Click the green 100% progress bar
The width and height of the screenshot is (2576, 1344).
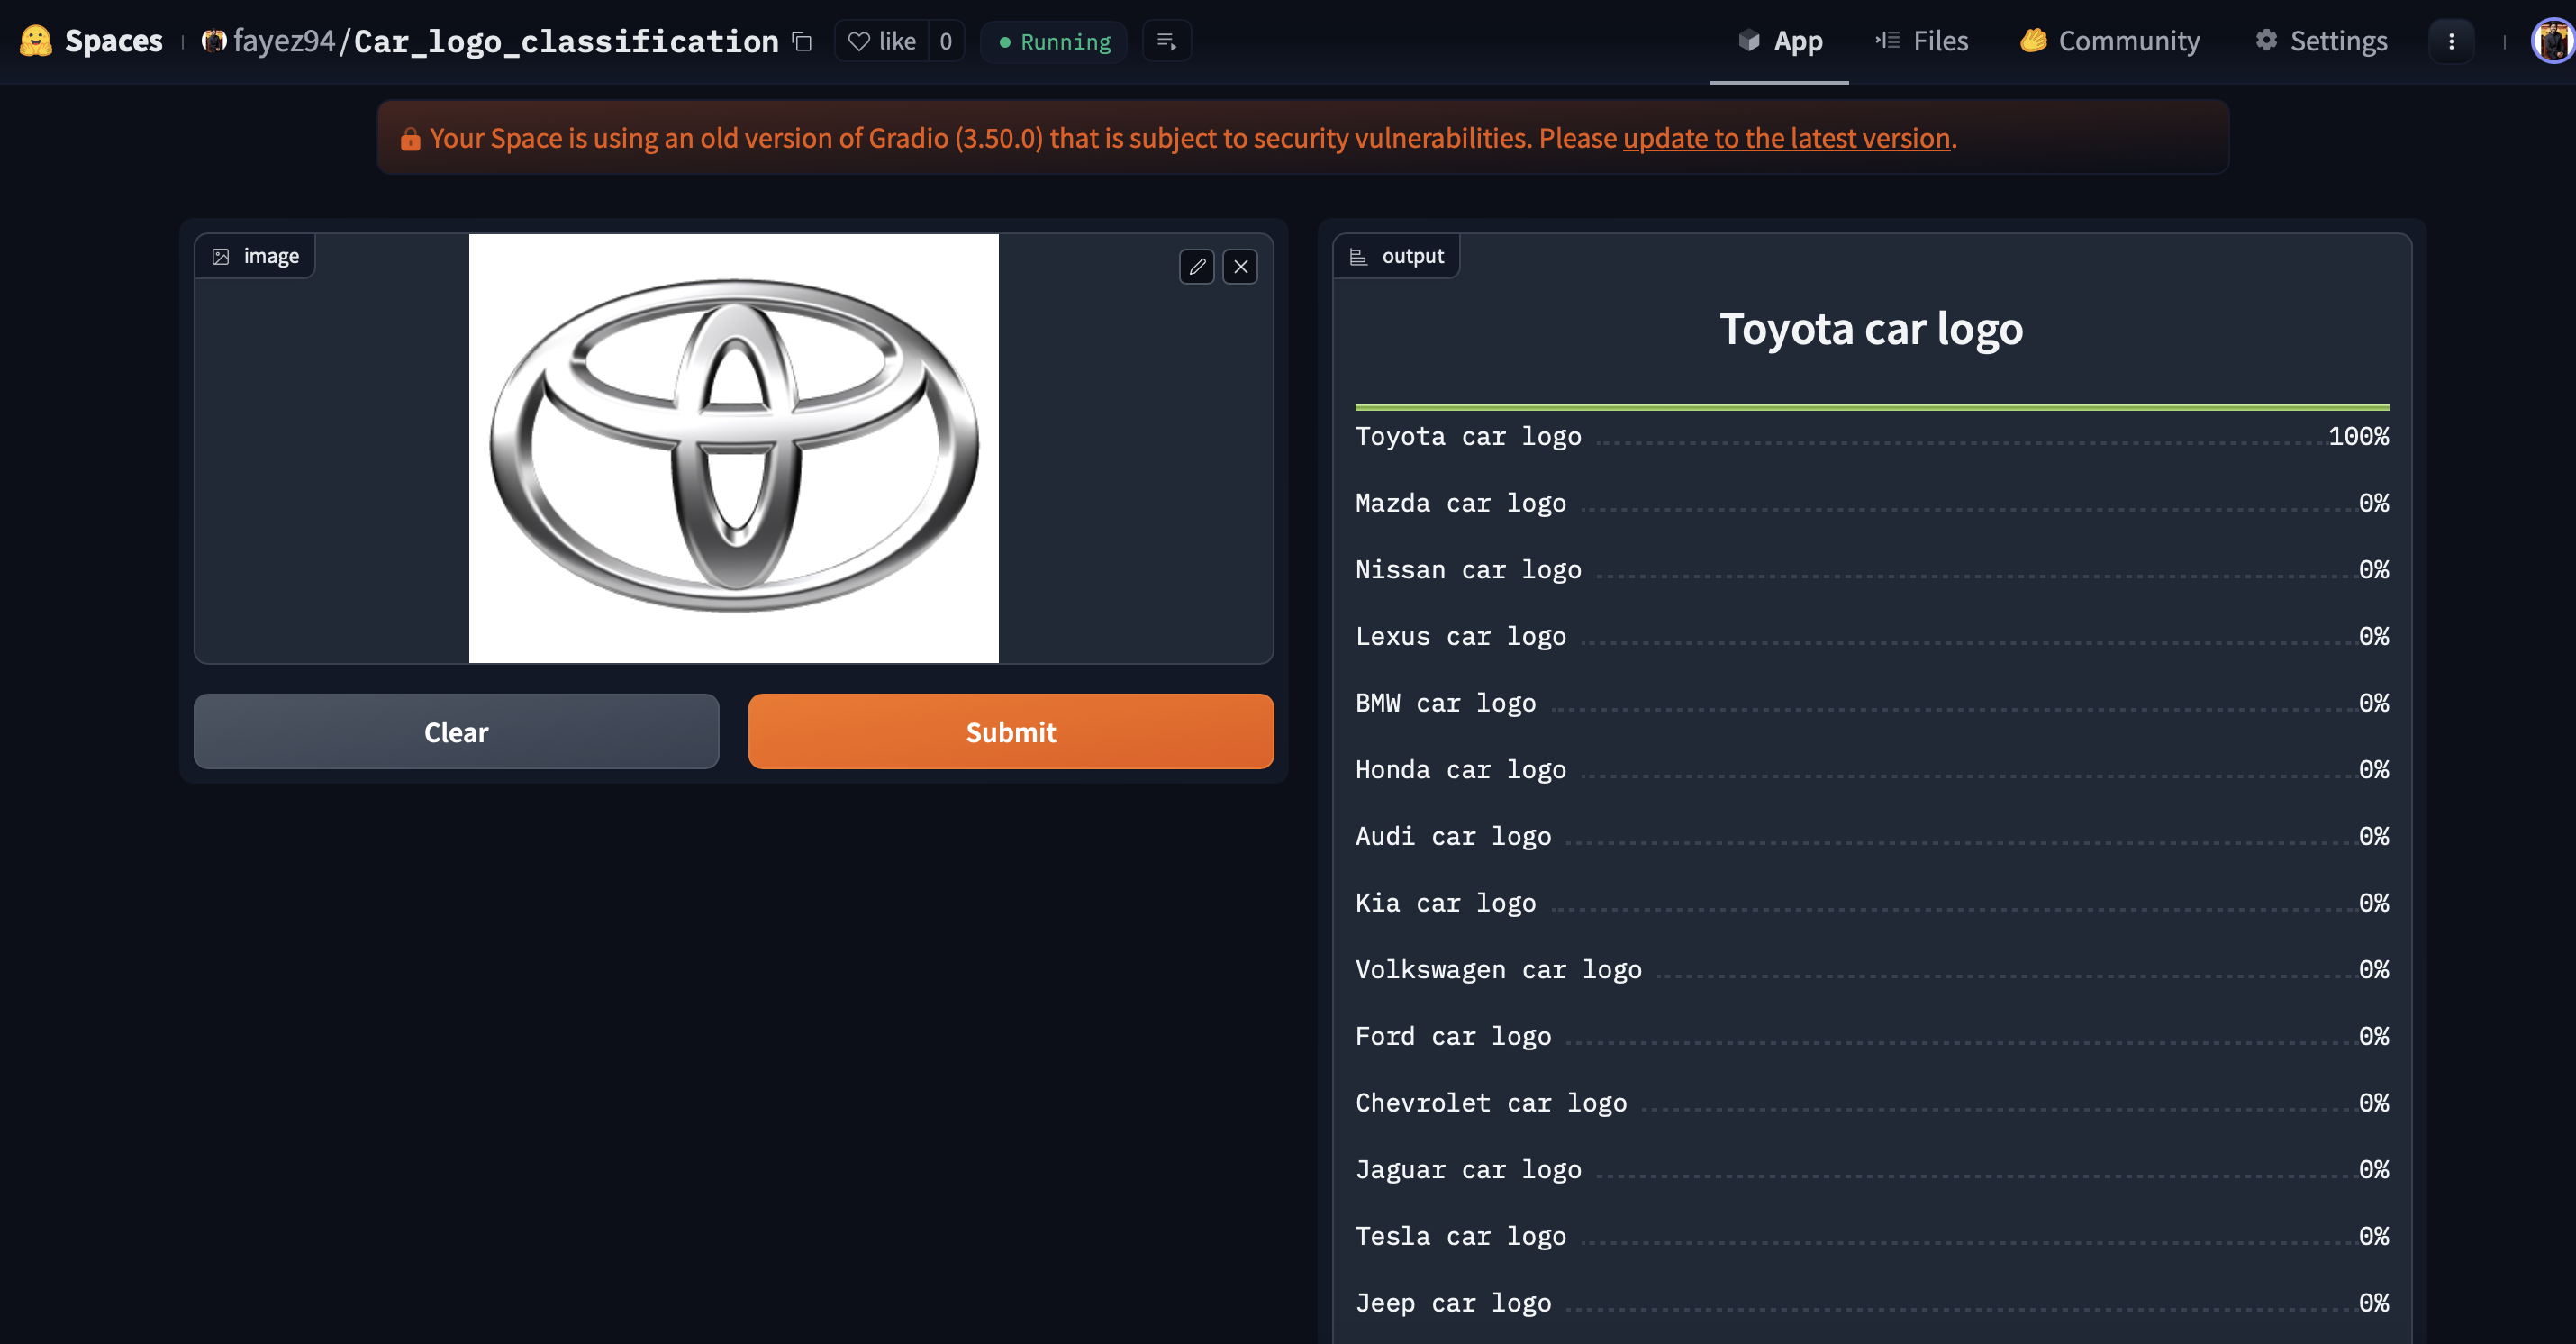point(1870,406)
